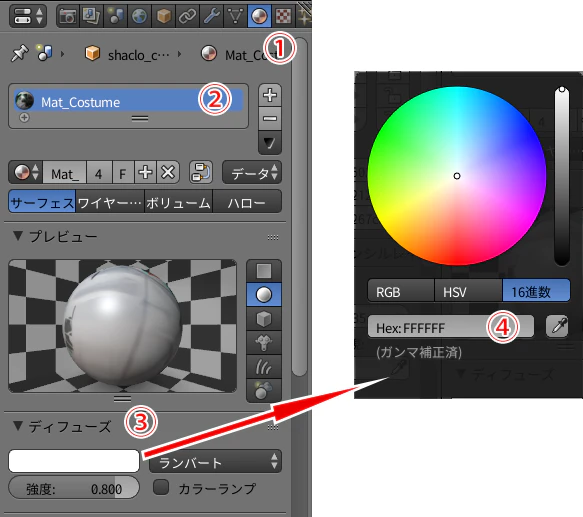Set preview shape to sphere
Screen dimensions: 583x517
click(x=264, y=295)
